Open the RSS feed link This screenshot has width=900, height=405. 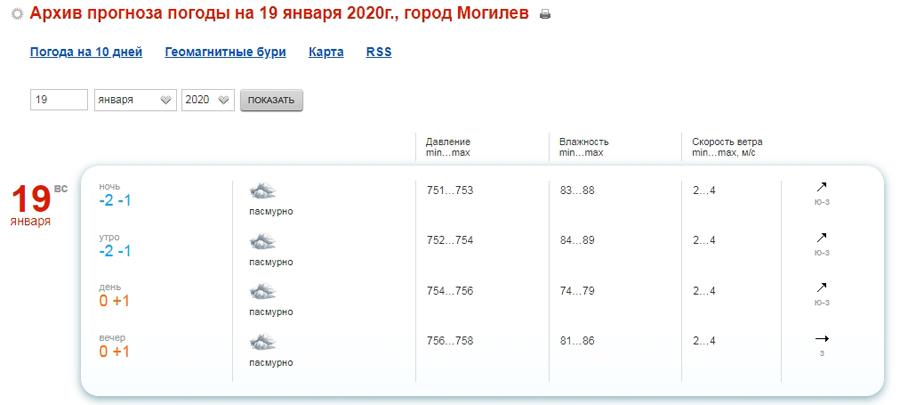click(379, 52)
